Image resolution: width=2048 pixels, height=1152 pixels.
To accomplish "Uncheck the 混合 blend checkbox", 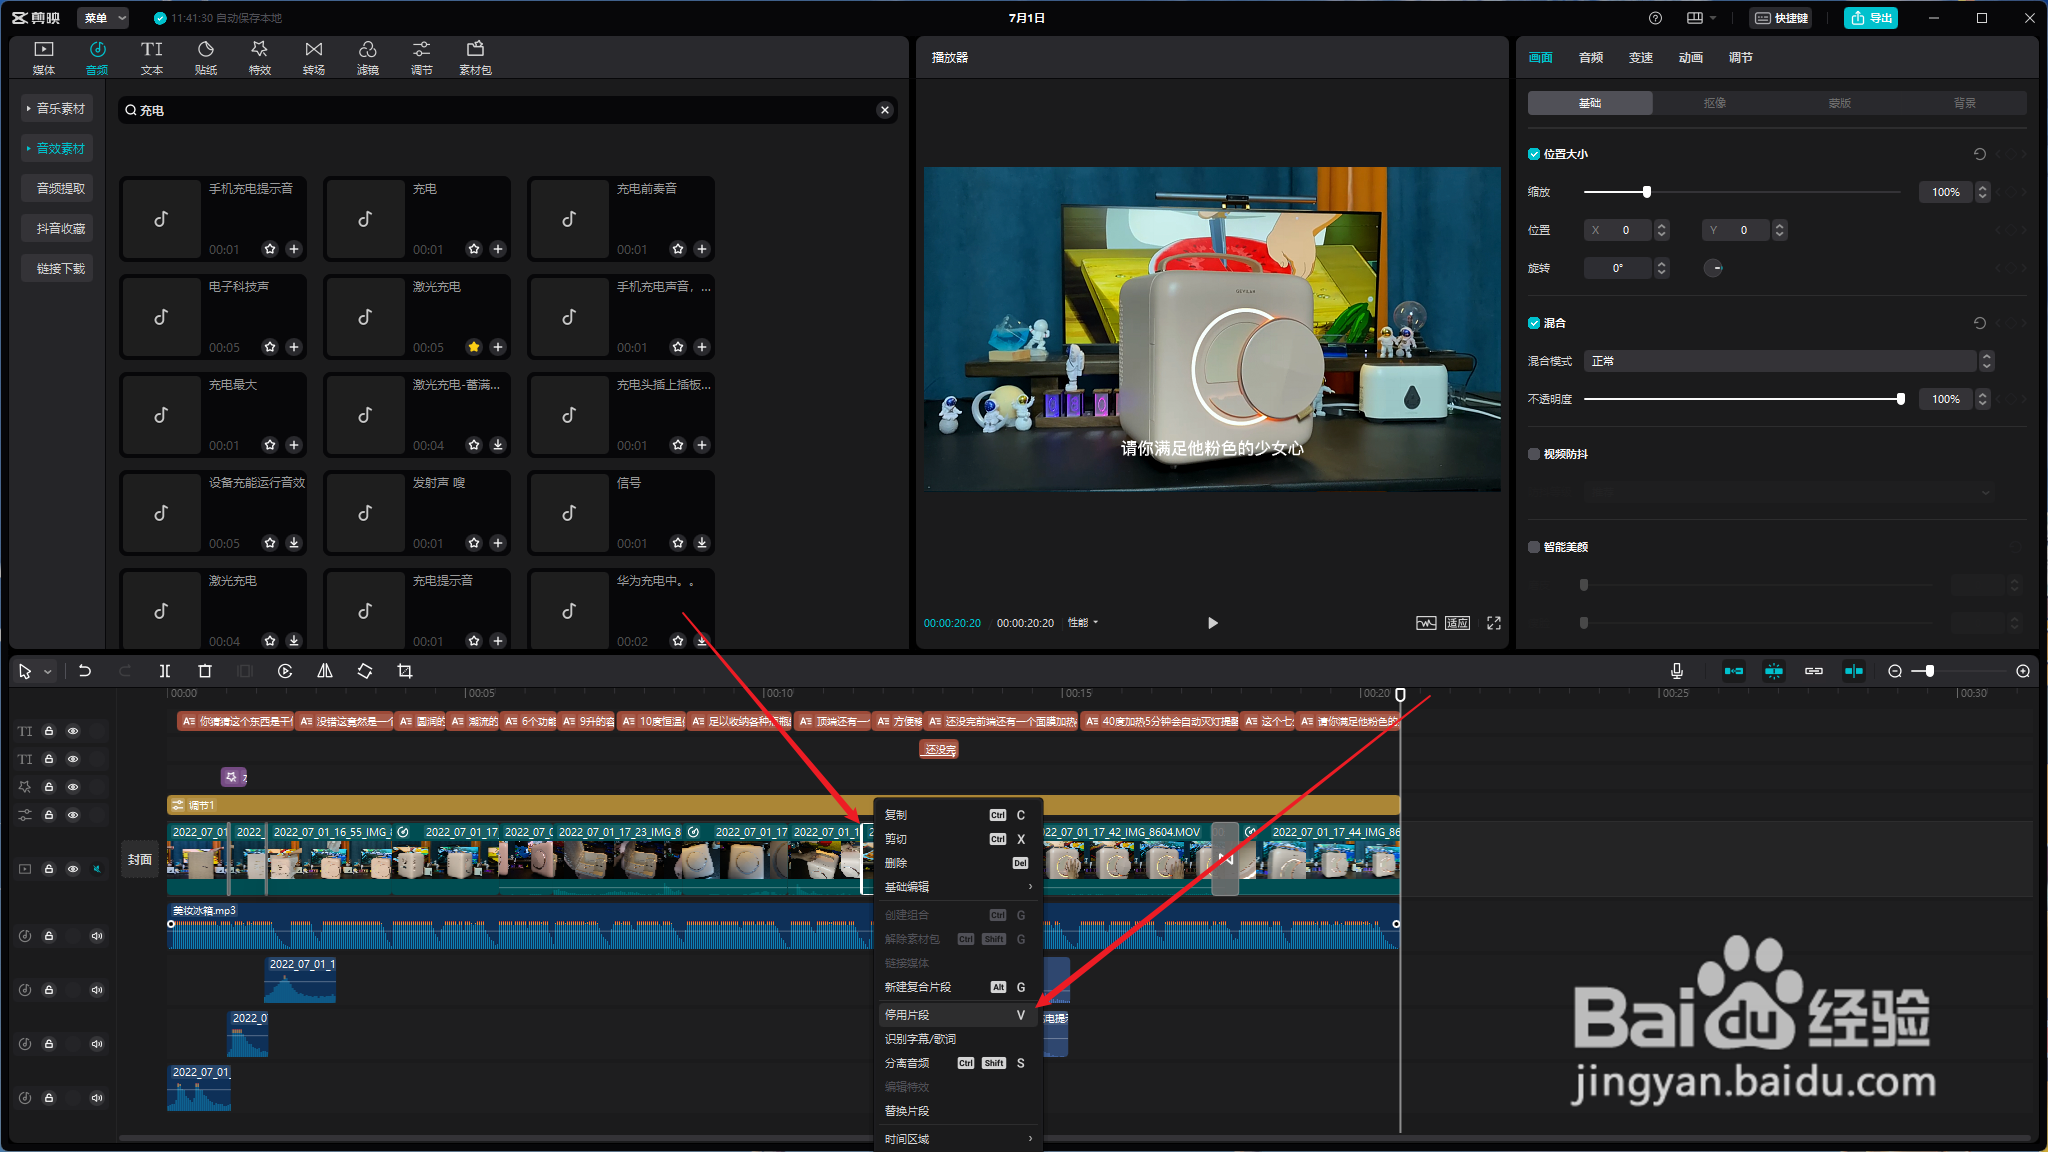I will pos(1534,323).
